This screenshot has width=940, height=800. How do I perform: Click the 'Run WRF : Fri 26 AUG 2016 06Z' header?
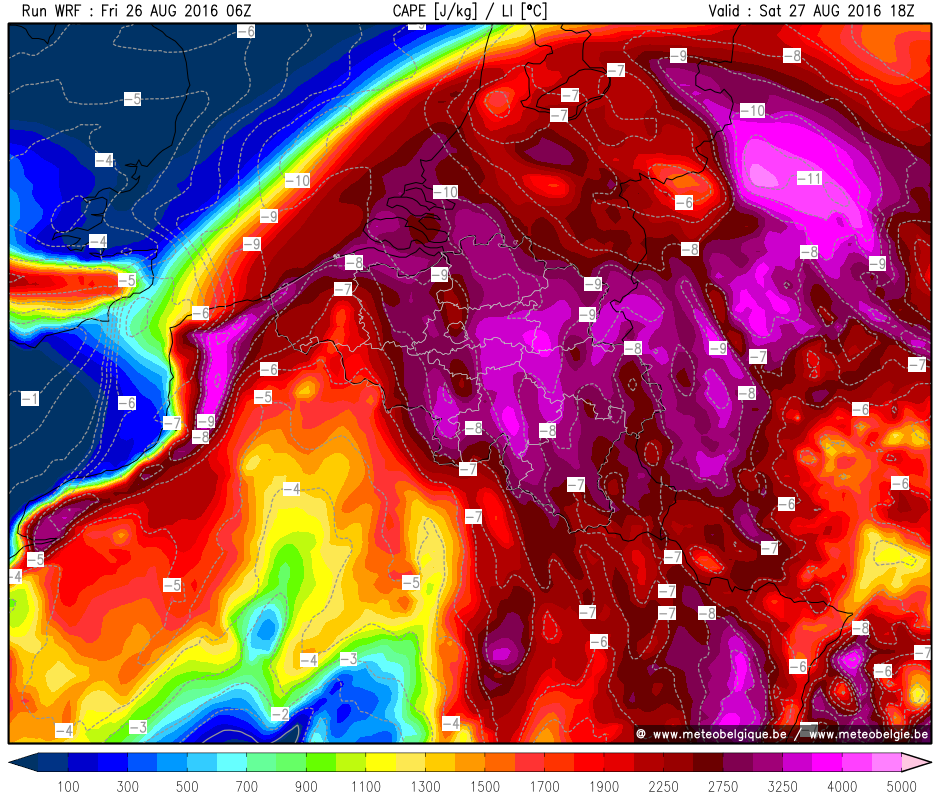(138, 11)
